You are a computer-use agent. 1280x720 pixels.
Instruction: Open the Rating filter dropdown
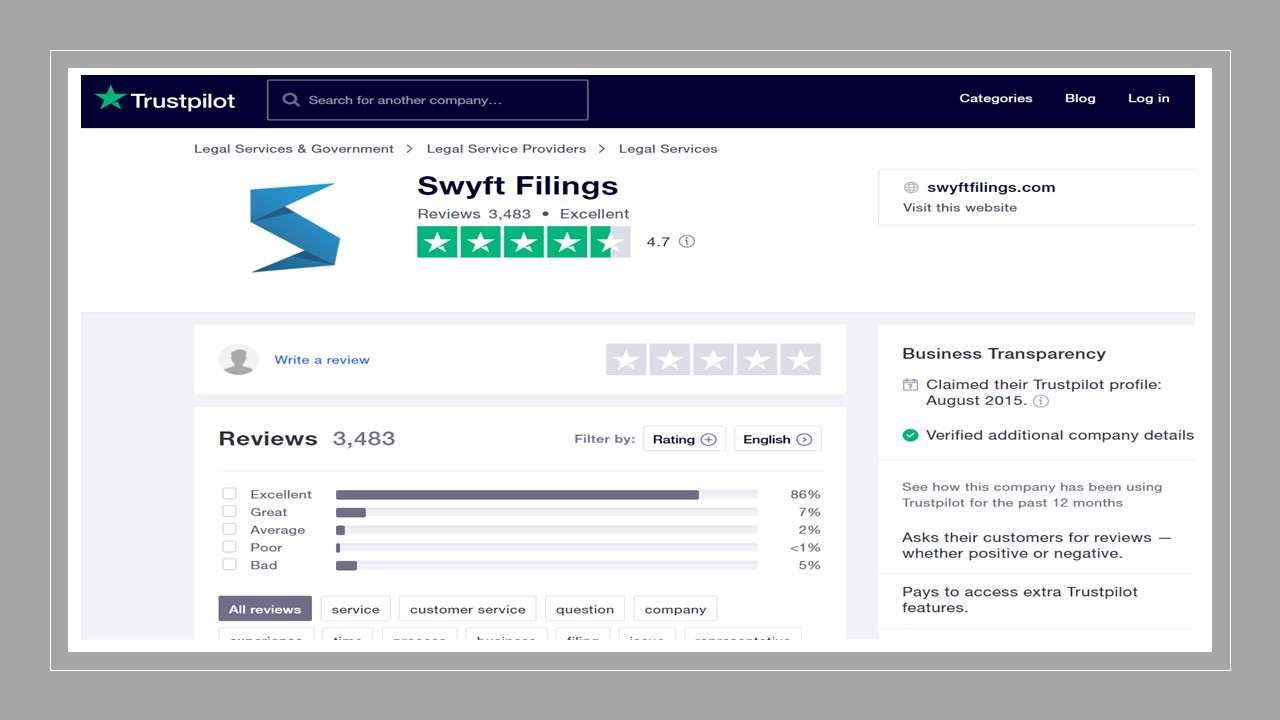[x=685, y=439]
